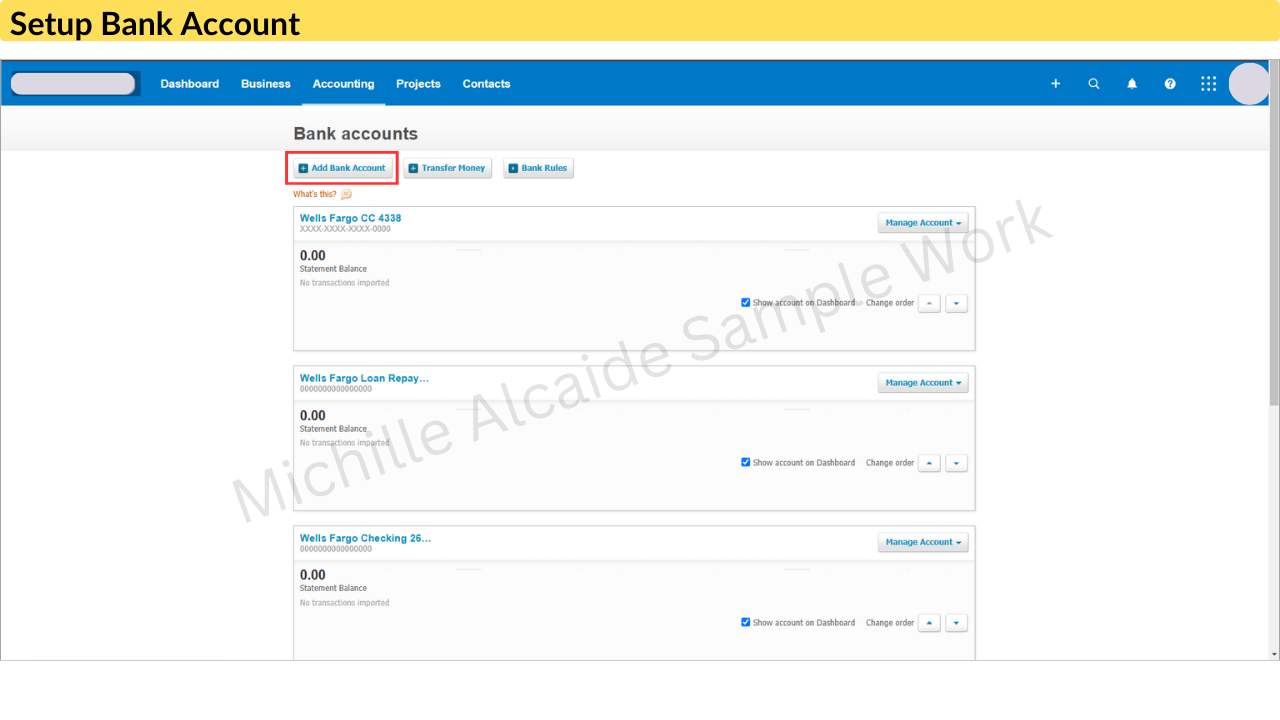The height and width of the screenshot is (720, 1280).
Task: Click the Transfer Money button
Action: pyautogui.click(x=447, y=168)
